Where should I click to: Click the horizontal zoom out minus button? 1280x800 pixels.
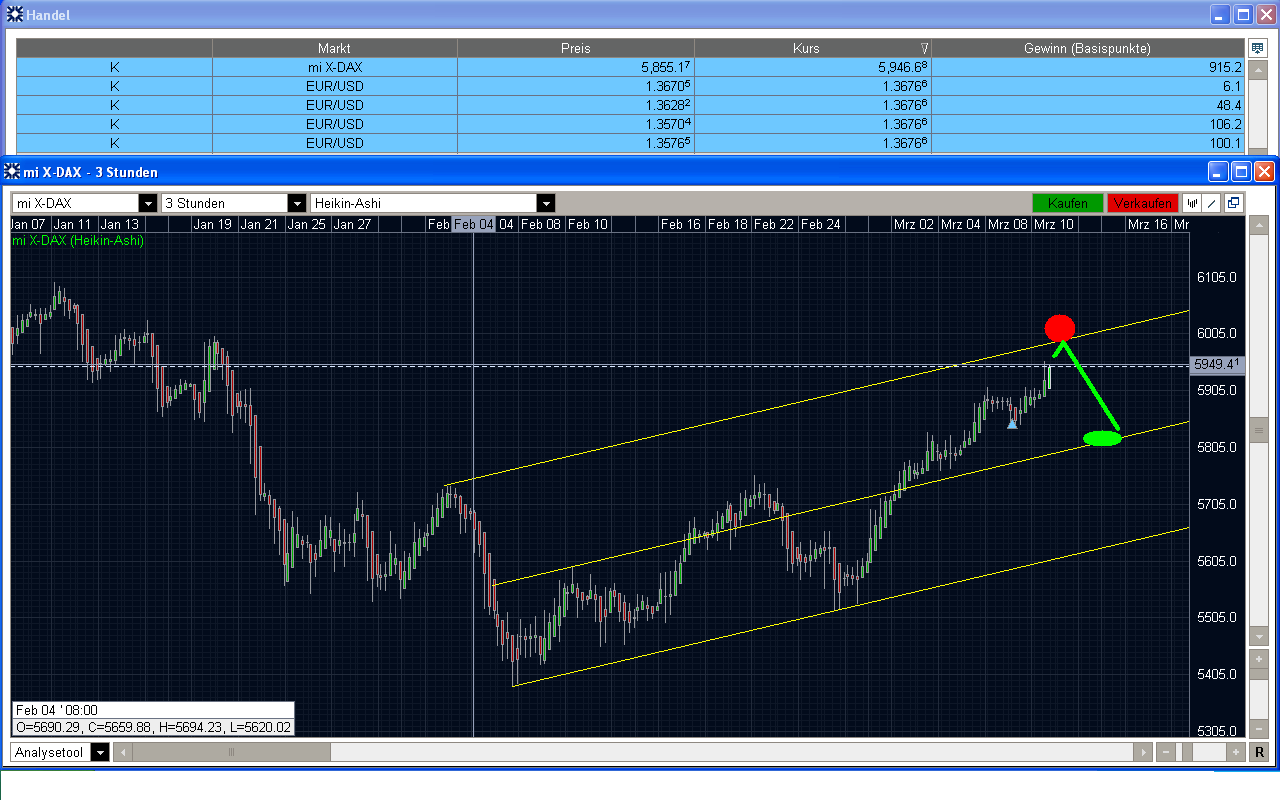pos(1166,752)
